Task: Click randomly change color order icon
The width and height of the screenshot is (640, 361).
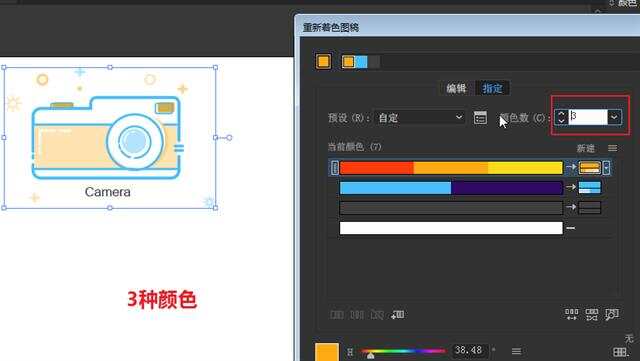Action: click(571, 314)
